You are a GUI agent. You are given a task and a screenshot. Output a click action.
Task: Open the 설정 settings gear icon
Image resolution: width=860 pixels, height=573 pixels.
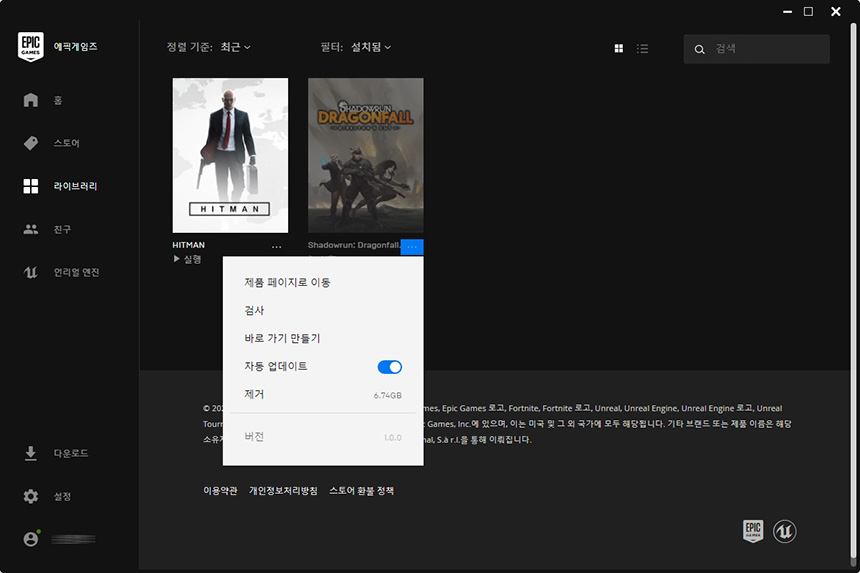coord(31,496)
